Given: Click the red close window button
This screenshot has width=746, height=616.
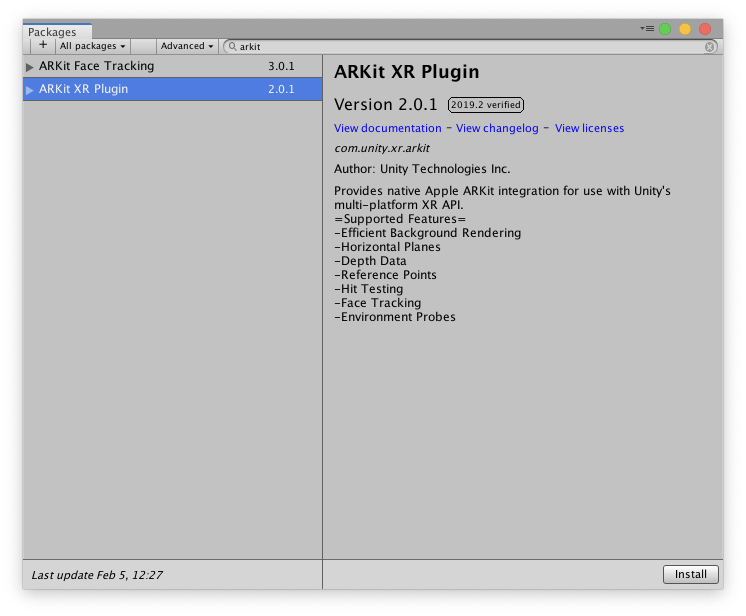Looking at the screenshot, I should point(705,29).
